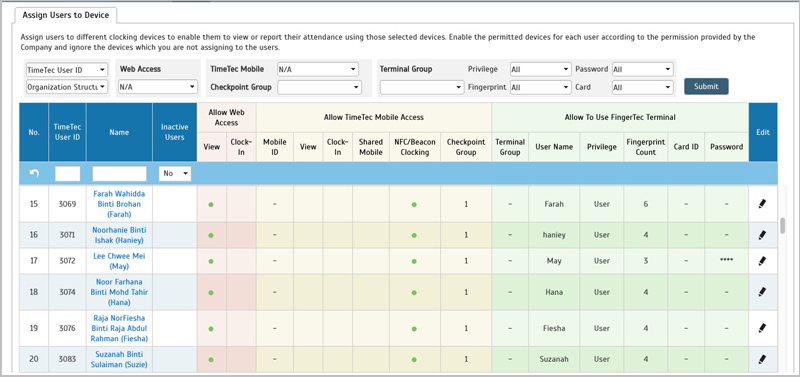This screenshot has width=800, height=377.
Task: Click the reset filter undo arrow icon
Action: (x=34, y=173)
